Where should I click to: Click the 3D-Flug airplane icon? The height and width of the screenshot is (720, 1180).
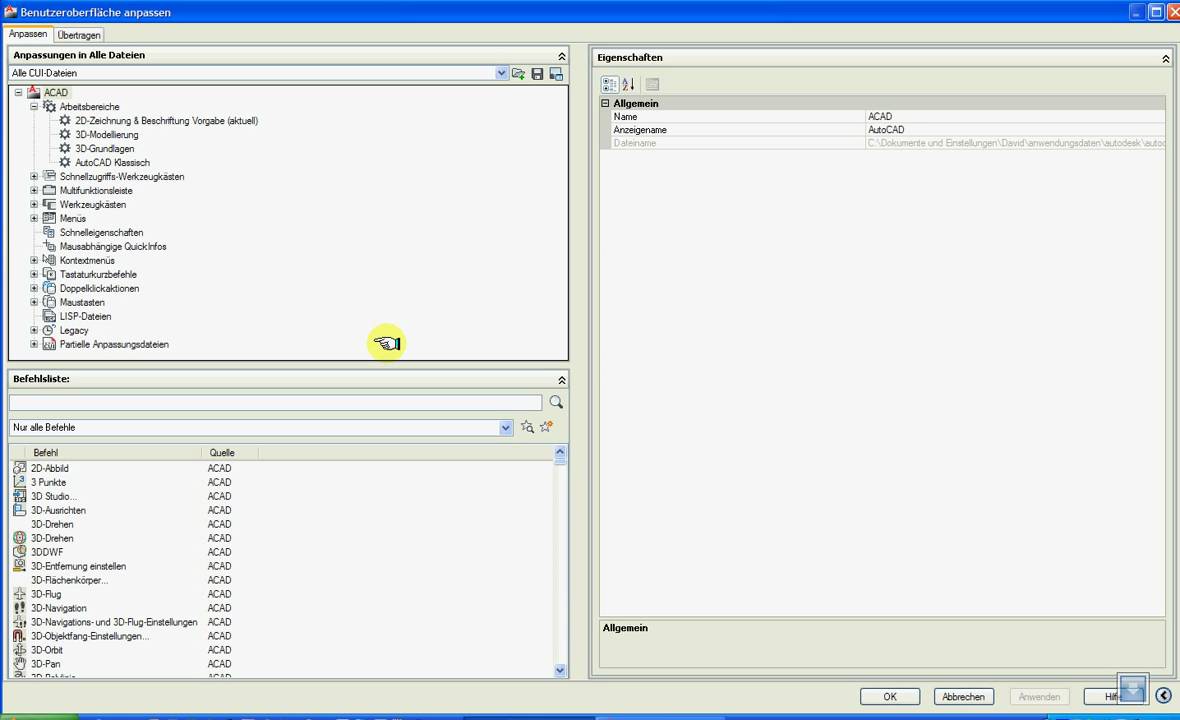pos(20,594)
